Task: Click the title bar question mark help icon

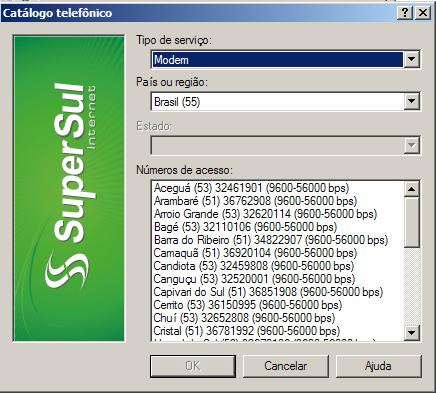Action: 405,13
